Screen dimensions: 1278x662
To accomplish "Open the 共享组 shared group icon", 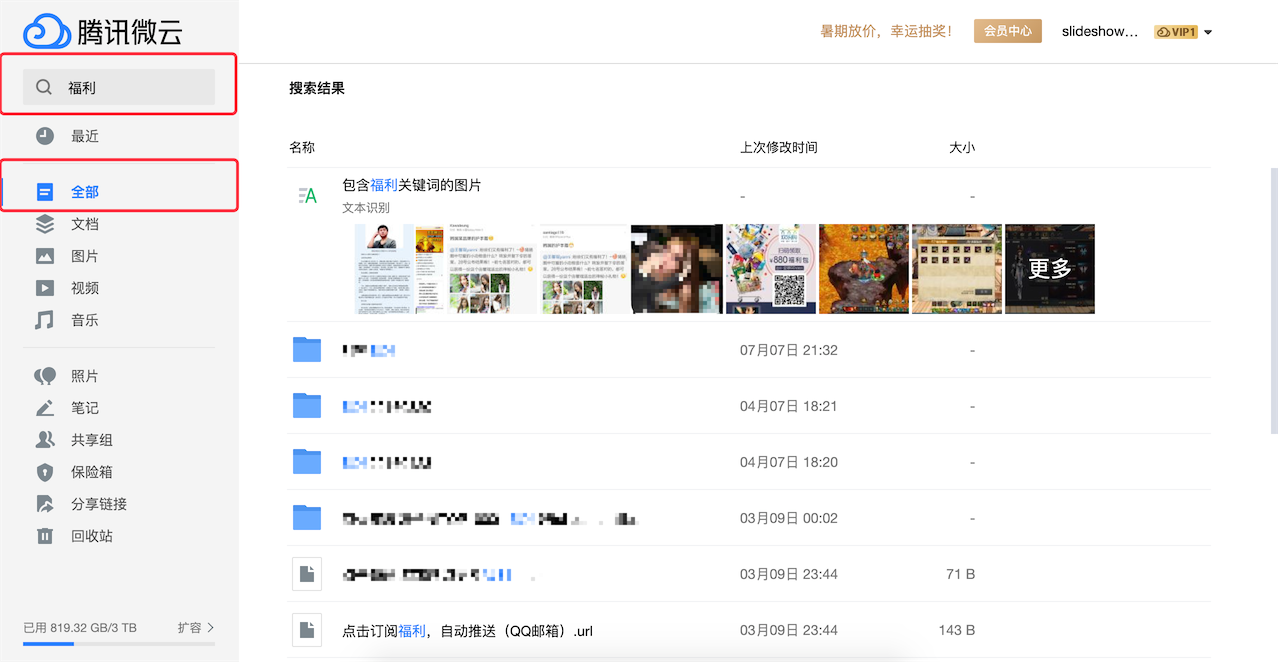I will 45,440.
